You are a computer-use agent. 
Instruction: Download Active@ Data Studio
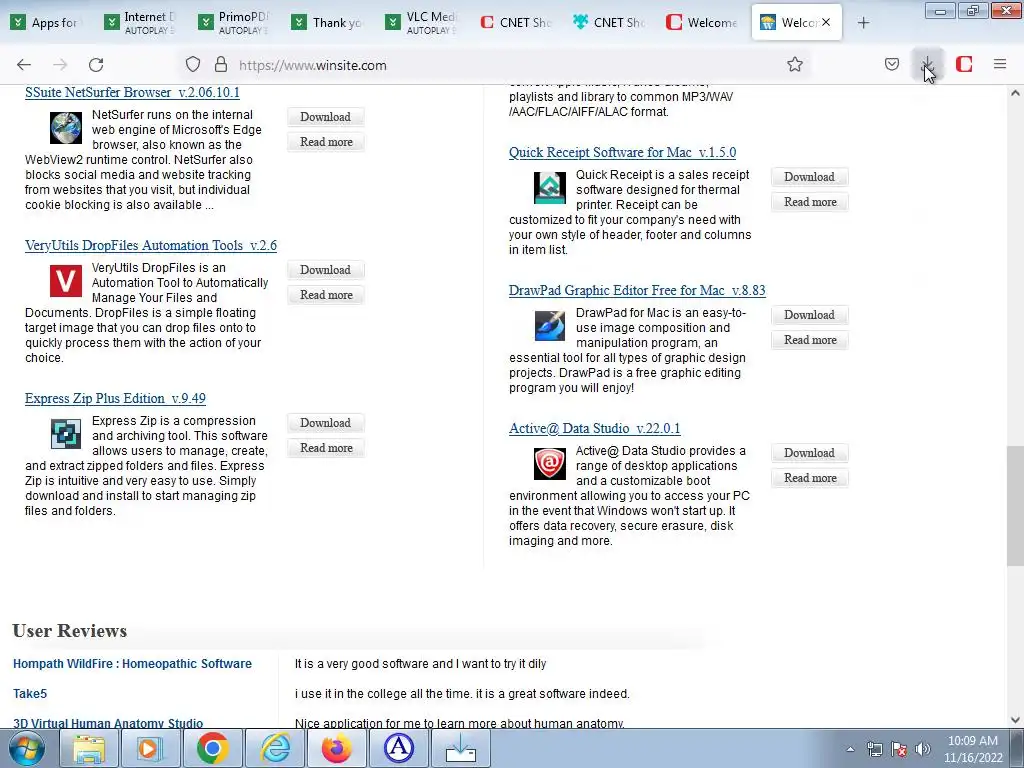pyautogui.click(x=809, y=453)
